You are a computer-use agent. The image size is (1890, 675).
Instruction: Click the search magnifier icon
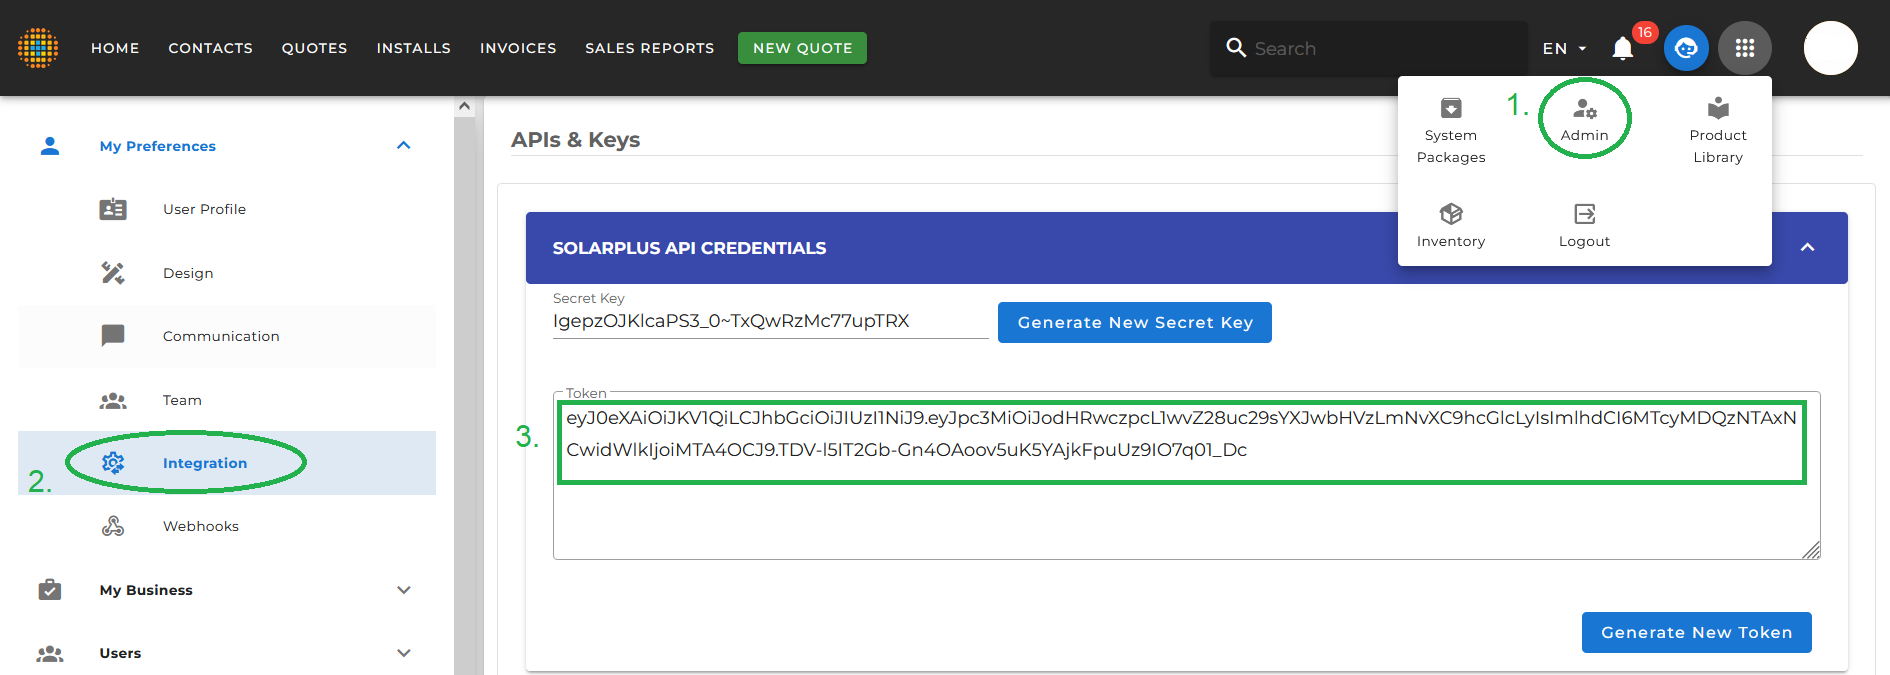pyautogui.click(x=1236, y=47)
